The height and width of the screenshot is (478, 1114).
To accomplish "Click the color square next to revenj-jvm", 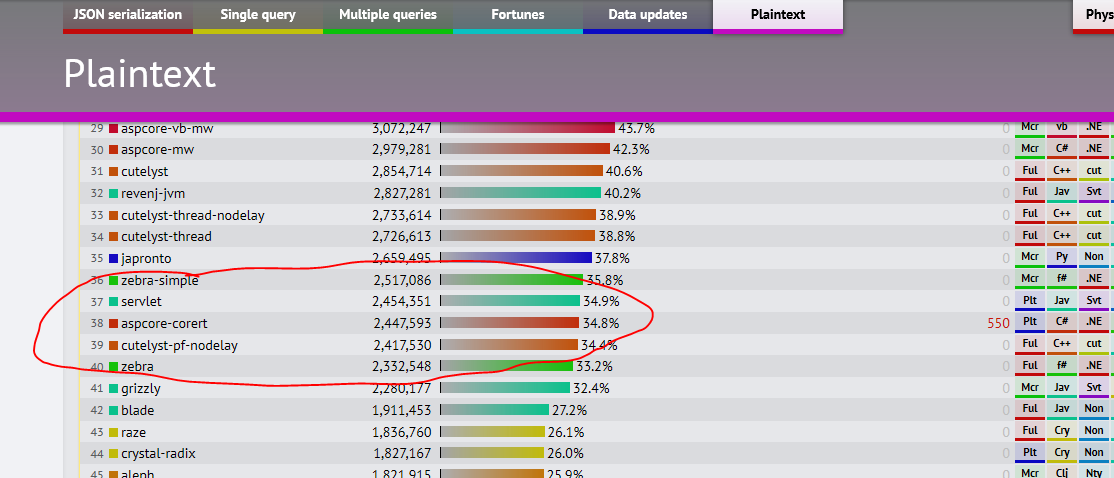I will pos(113,193).
